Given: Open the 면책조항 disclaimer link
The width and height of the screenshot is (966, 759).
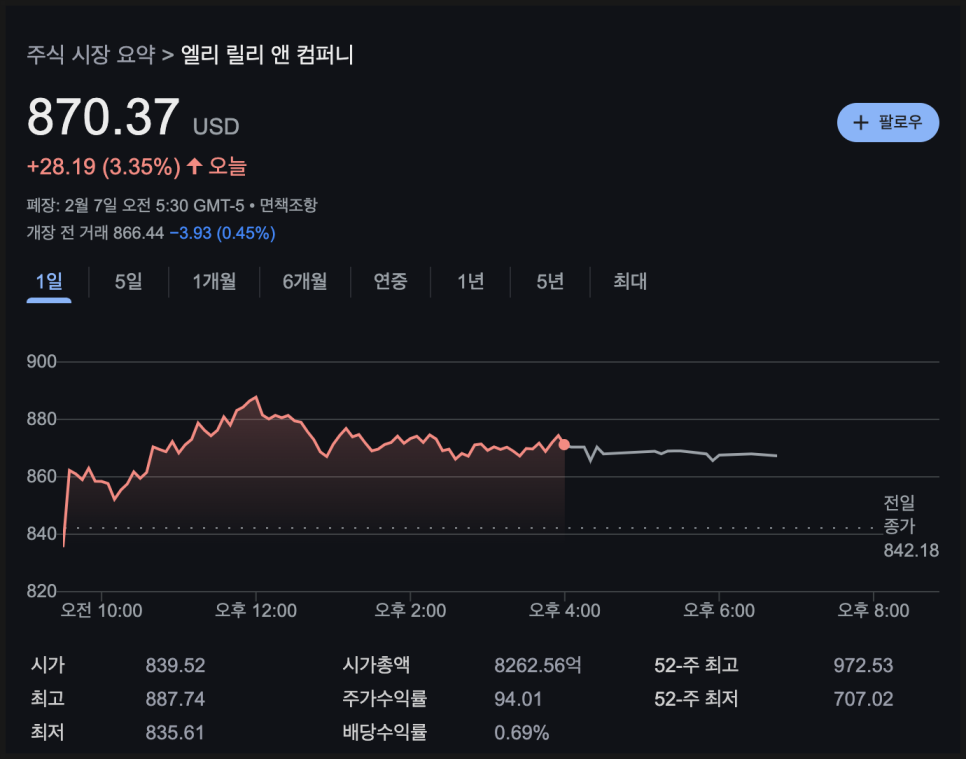Looking at the screenshot, I should (x=288, y=205).
